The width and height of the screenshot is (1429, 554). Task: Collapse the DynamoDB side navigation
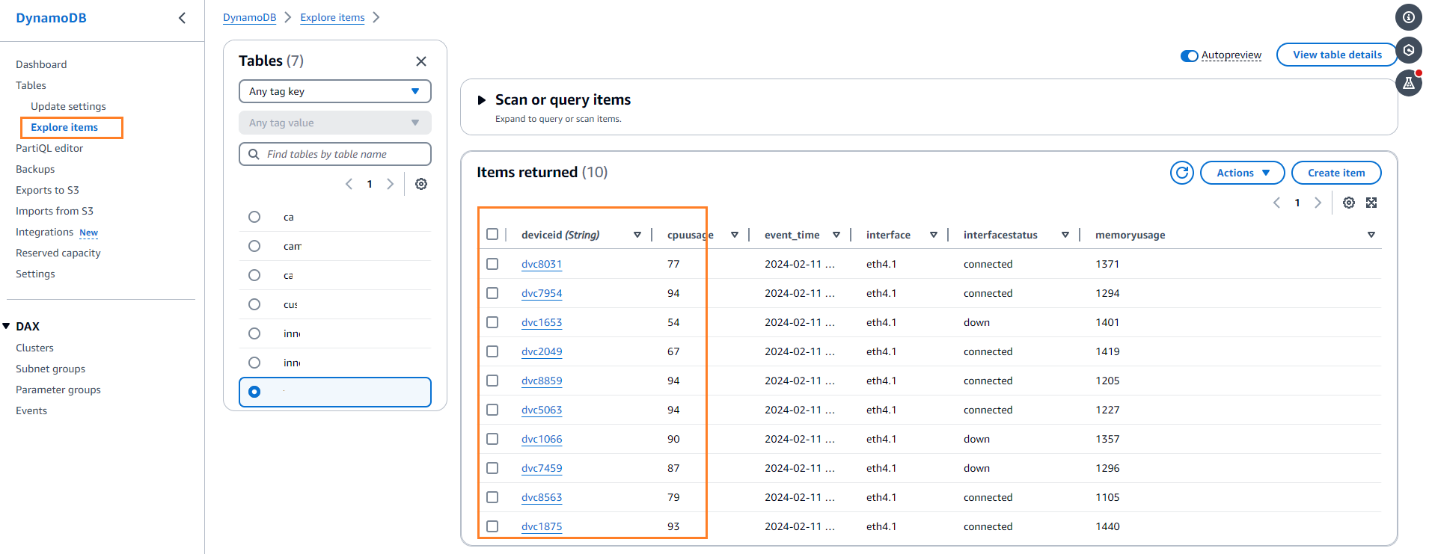[181, 18]
